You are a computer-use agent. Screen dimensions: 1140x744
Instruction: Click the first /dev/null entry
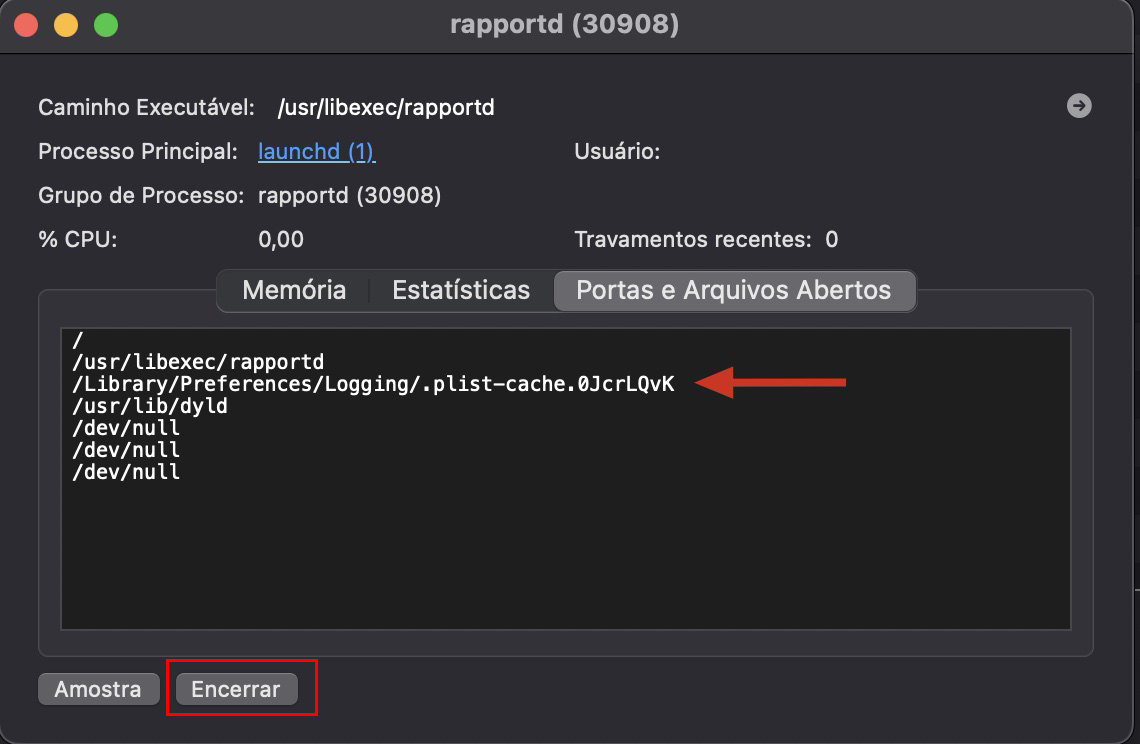pyautogui.click(x=126, y=428)
